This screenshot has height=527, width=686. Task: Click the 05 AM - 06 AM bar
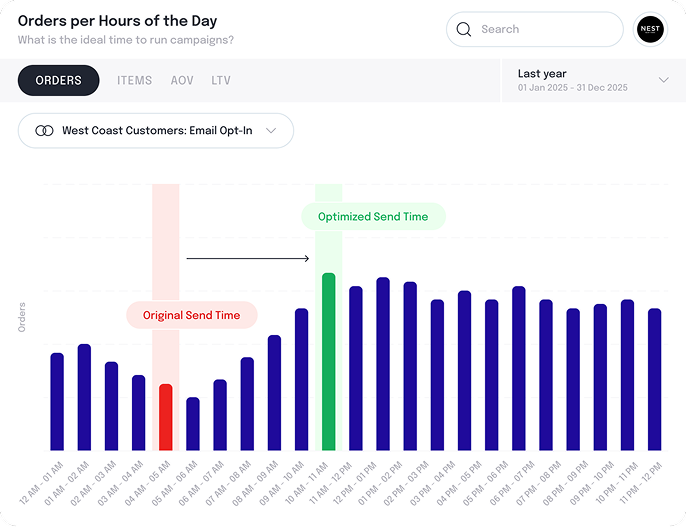(x=193, y=424)
